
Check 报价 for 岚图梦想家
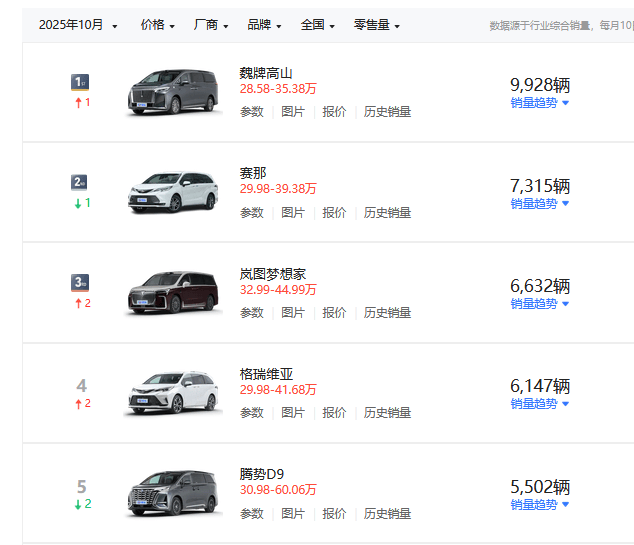(x=334, y=313)
